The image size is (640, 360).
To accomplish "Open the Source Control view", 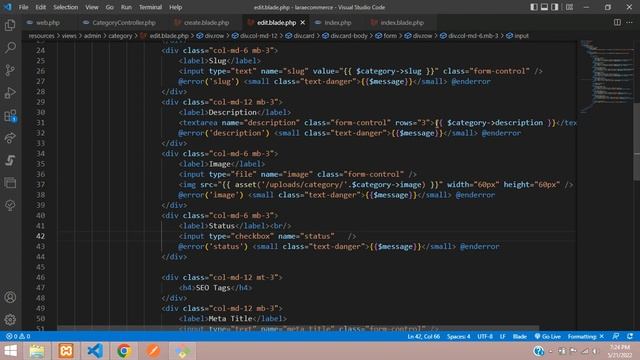I will tap(10, 70).
